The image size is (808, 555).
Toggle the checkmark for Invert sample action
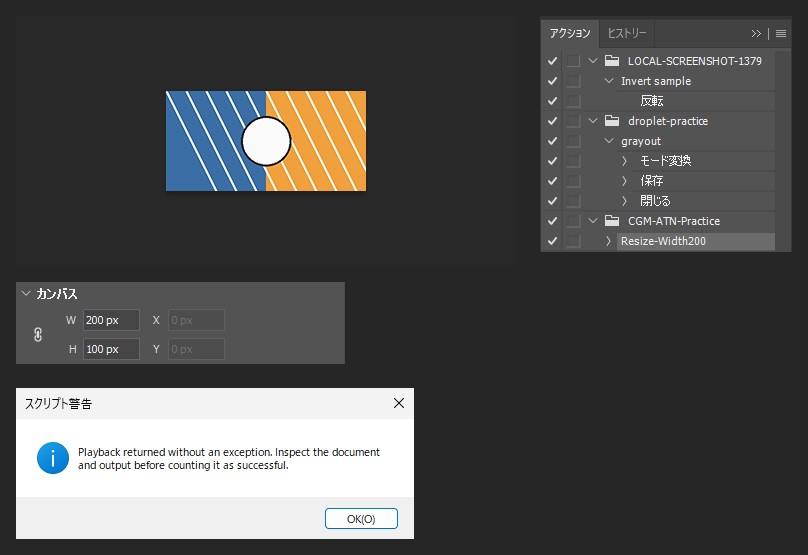pos(552,81)
